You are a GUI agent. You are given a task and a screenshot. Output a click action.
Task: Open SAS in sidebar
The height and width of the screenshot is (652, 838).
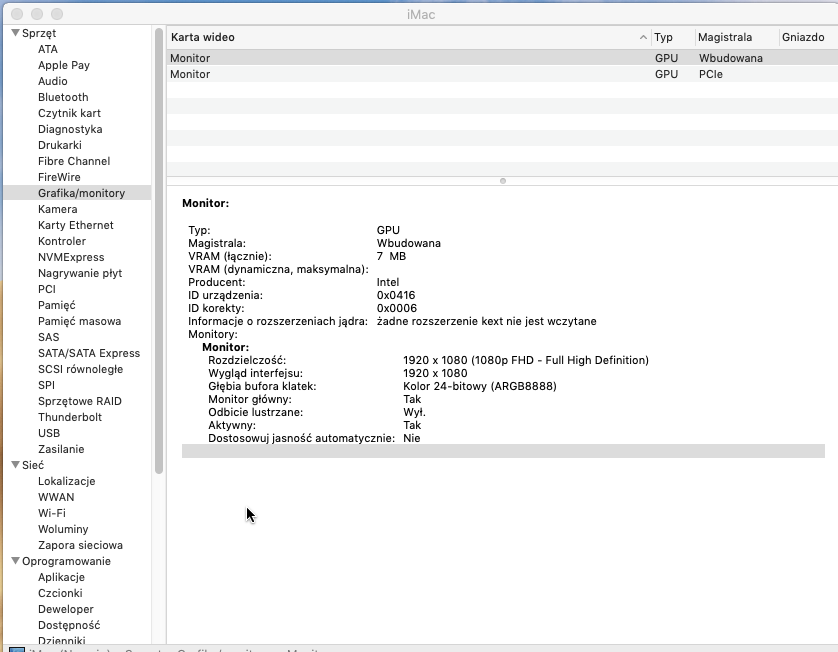[x=48, y=338]
